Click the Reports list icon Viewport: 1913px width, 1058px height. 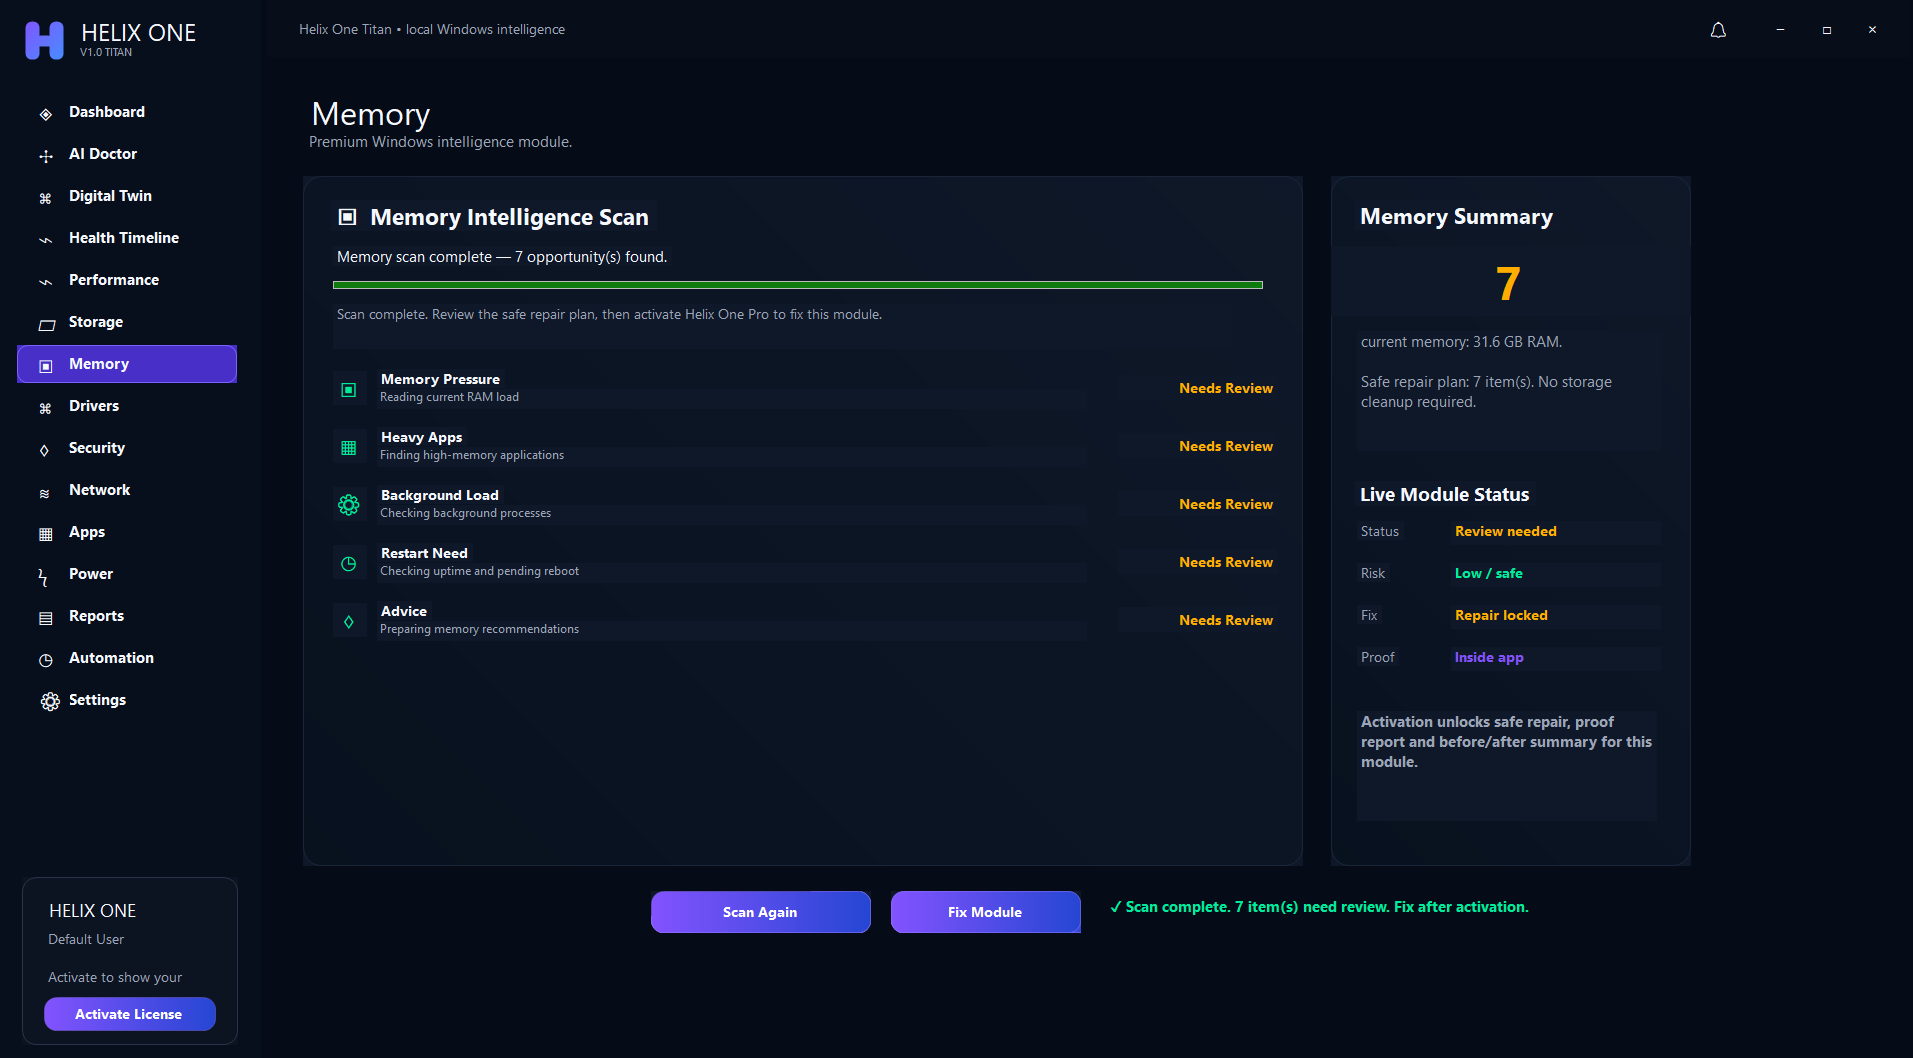click(x=45, y=618)
